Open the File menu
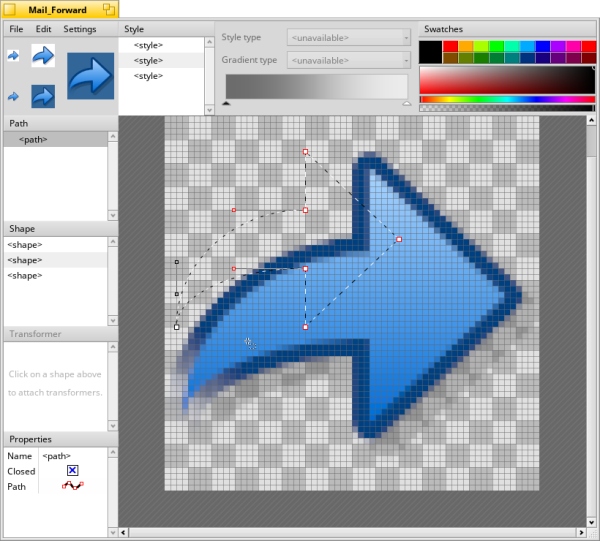 pos(16,29)
